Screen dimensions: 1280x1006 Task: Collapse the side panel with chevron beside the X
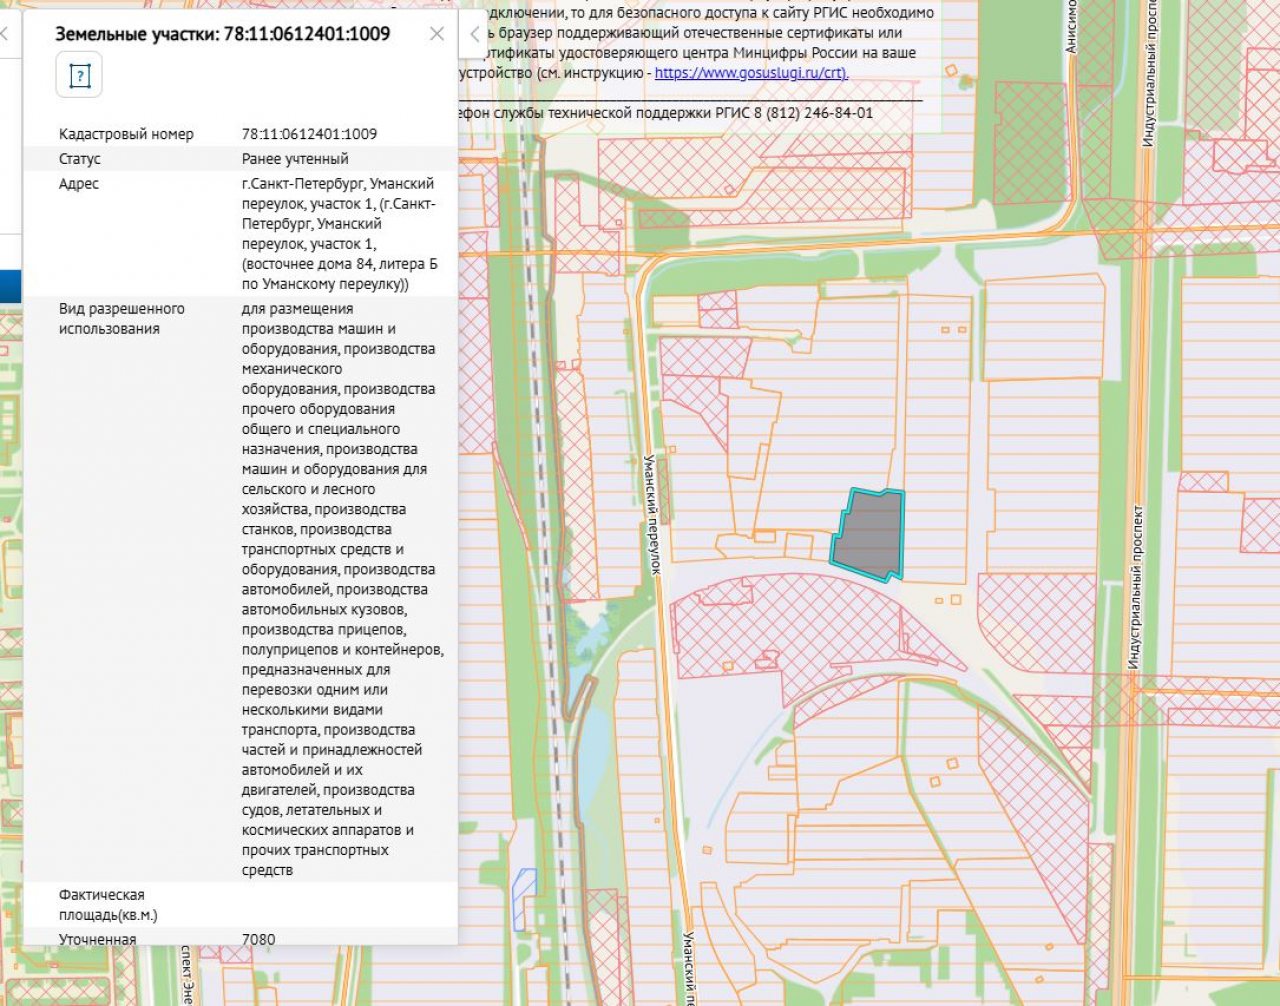click(x=475, y=35)
